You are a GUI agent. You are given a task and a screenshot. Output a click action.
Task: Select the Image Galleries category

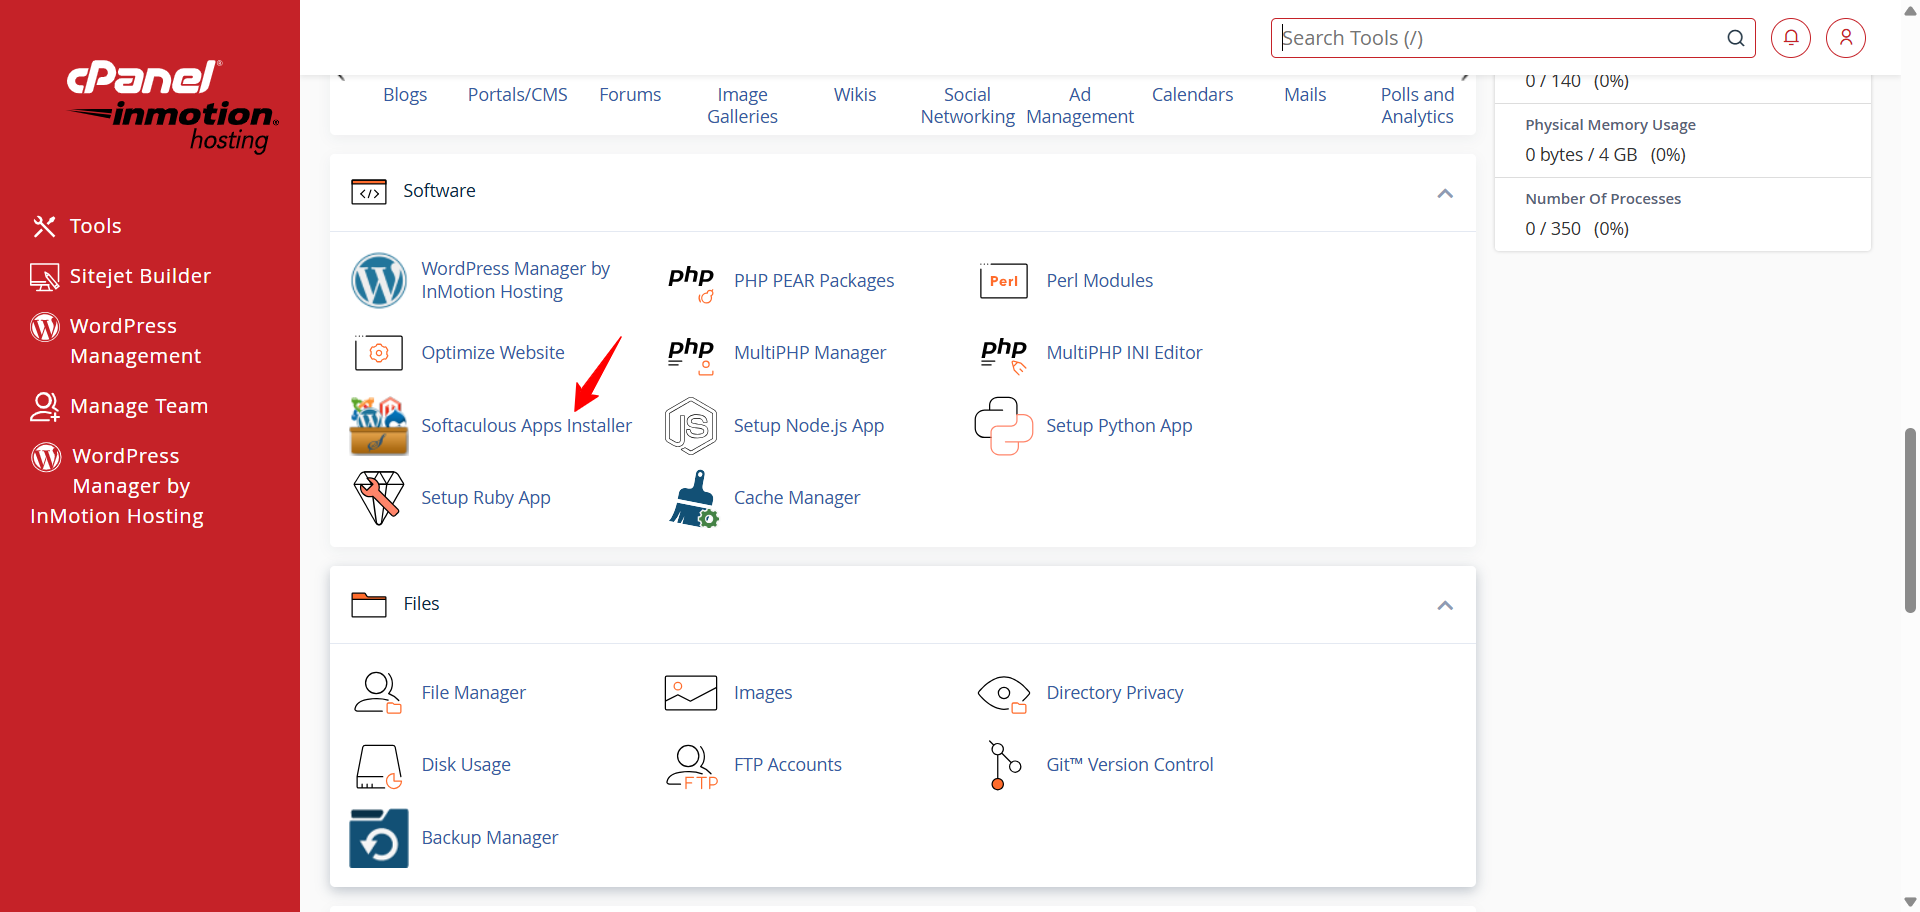(742, 106)
